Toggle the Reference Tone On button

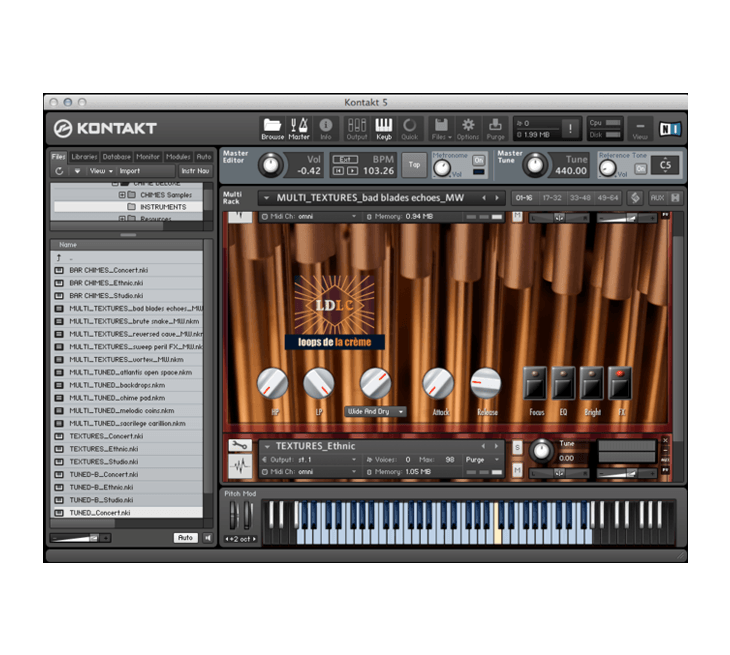pyautogui.click(x=641, y=169)
